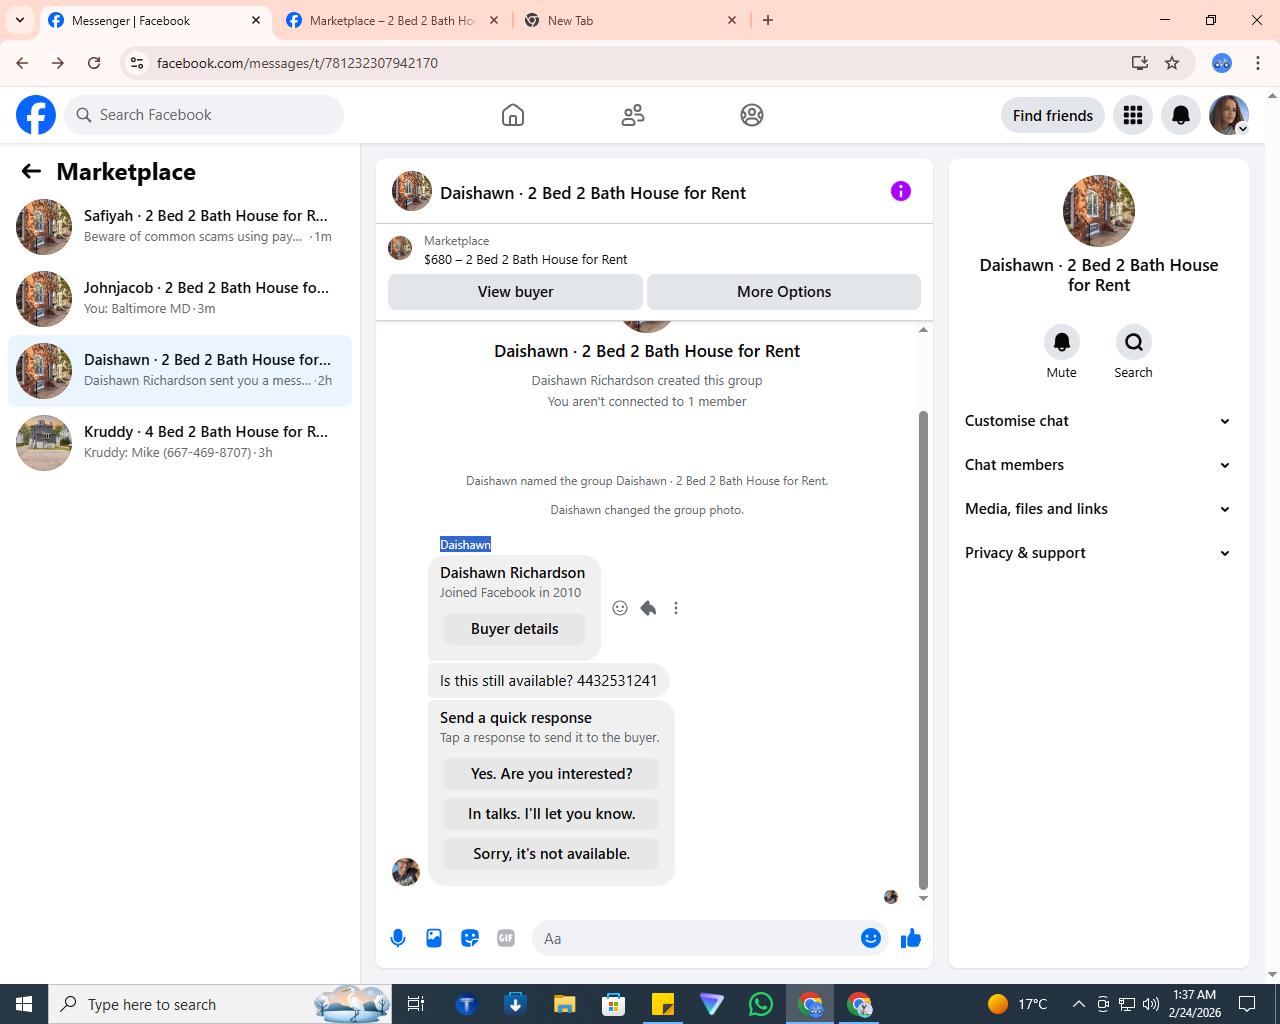The height and width of the screenshot is (1024, 1280).
Task: Expand the Chat members section
Action: coord(1098,465)
